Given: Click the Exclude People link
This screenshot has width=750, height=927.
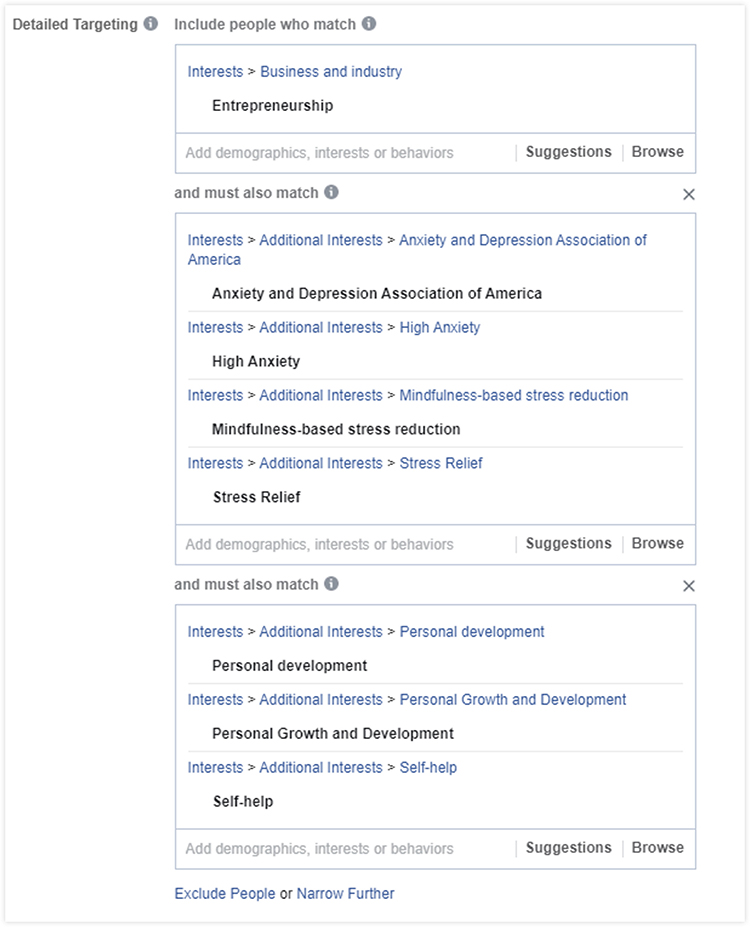Looking at the screenshot, I should click(225, 893).
